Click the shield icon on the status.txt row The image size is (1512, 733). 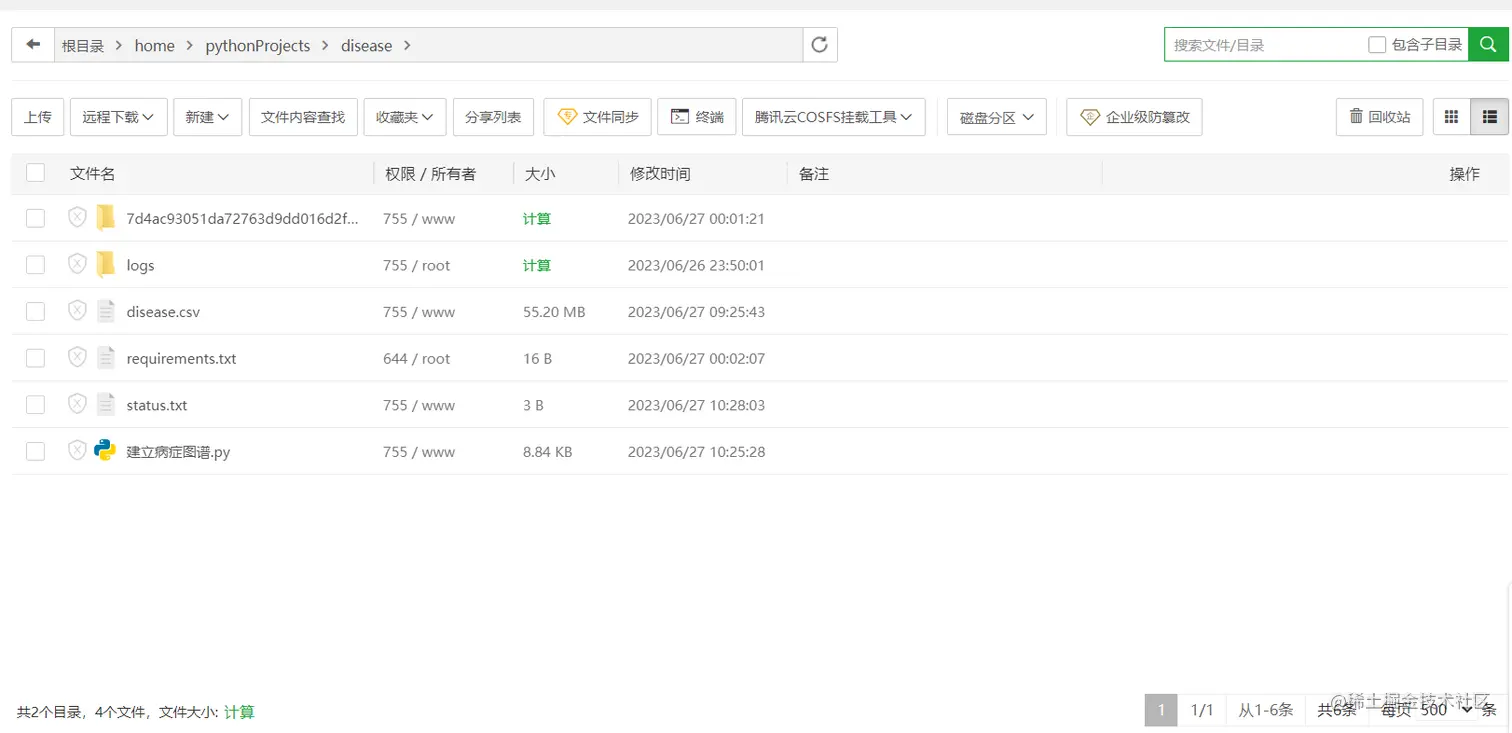click(x=77, y=404)
